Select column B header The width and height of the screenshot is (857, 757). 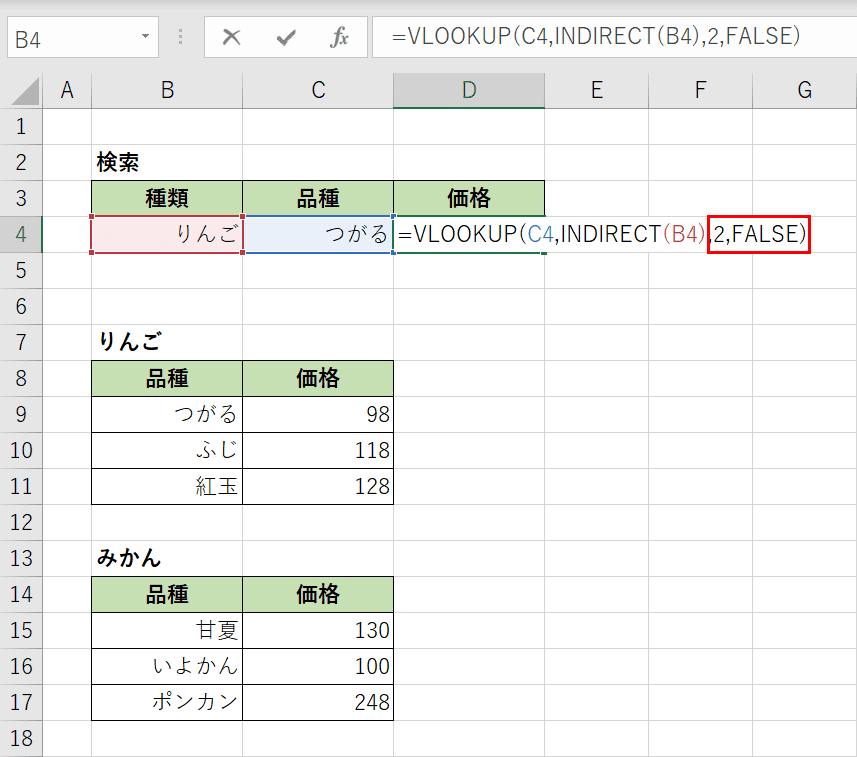(167, 90)
